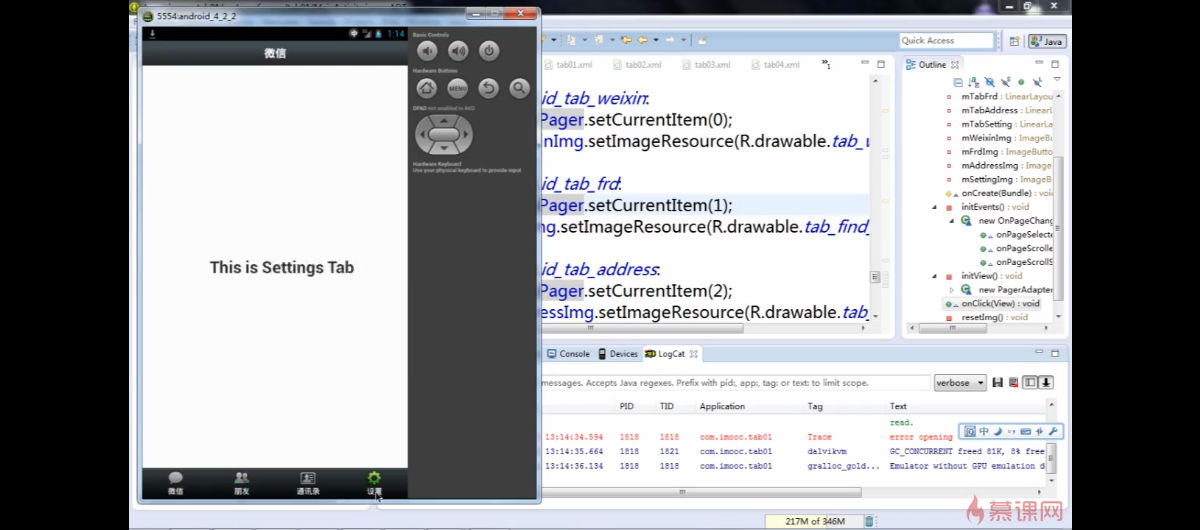Open the tab01.xml editor tab
Screen dimensions: 1200x530
pyautogui.click(x=567, y=65)
